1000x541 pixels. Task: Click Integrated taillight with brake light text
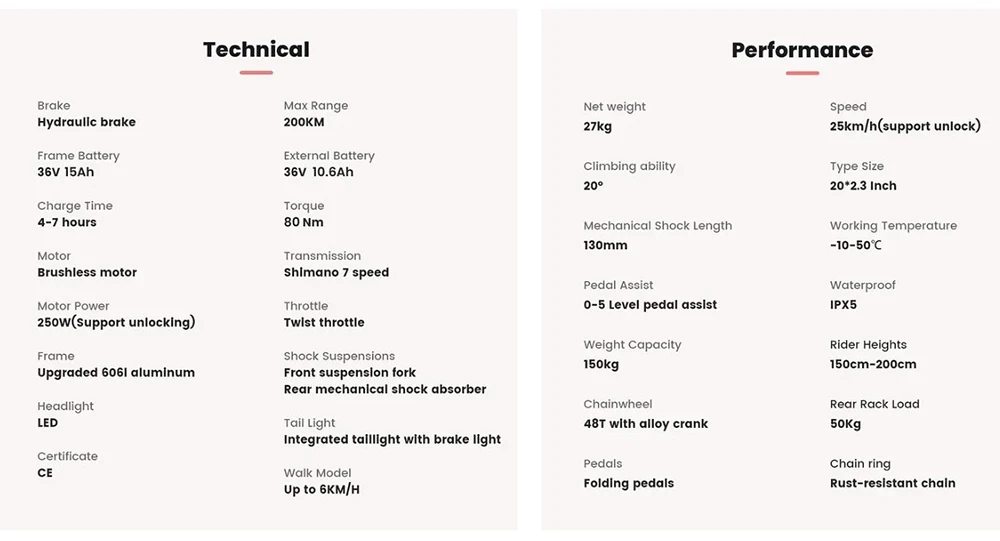tap(392, 439)
